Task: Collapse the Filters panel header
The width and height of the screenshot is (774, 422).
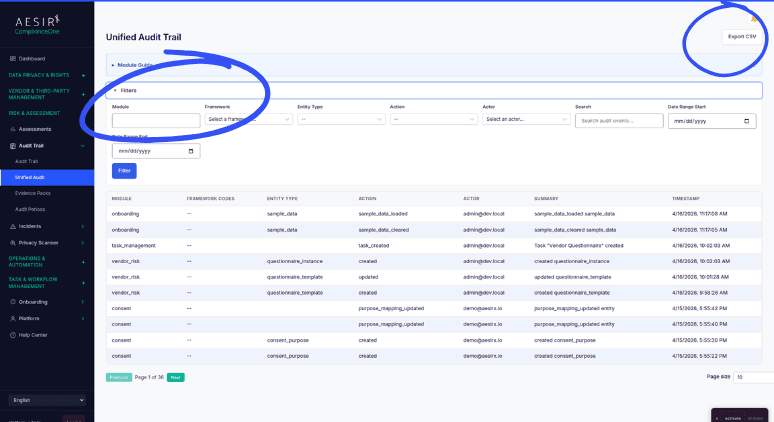Action: pyautogui.click(x=434, y=90)
